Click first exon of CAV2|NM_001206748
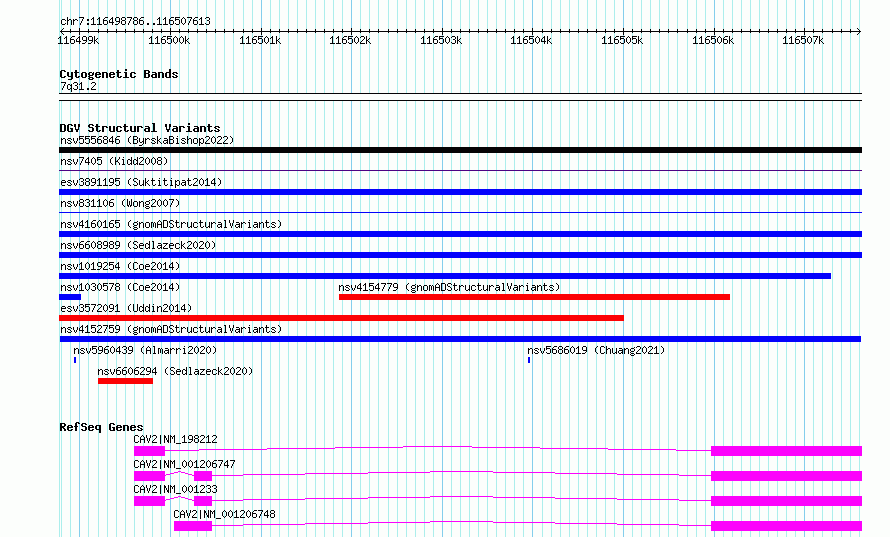Screen dimensions: 890x537 pos(193,526)
